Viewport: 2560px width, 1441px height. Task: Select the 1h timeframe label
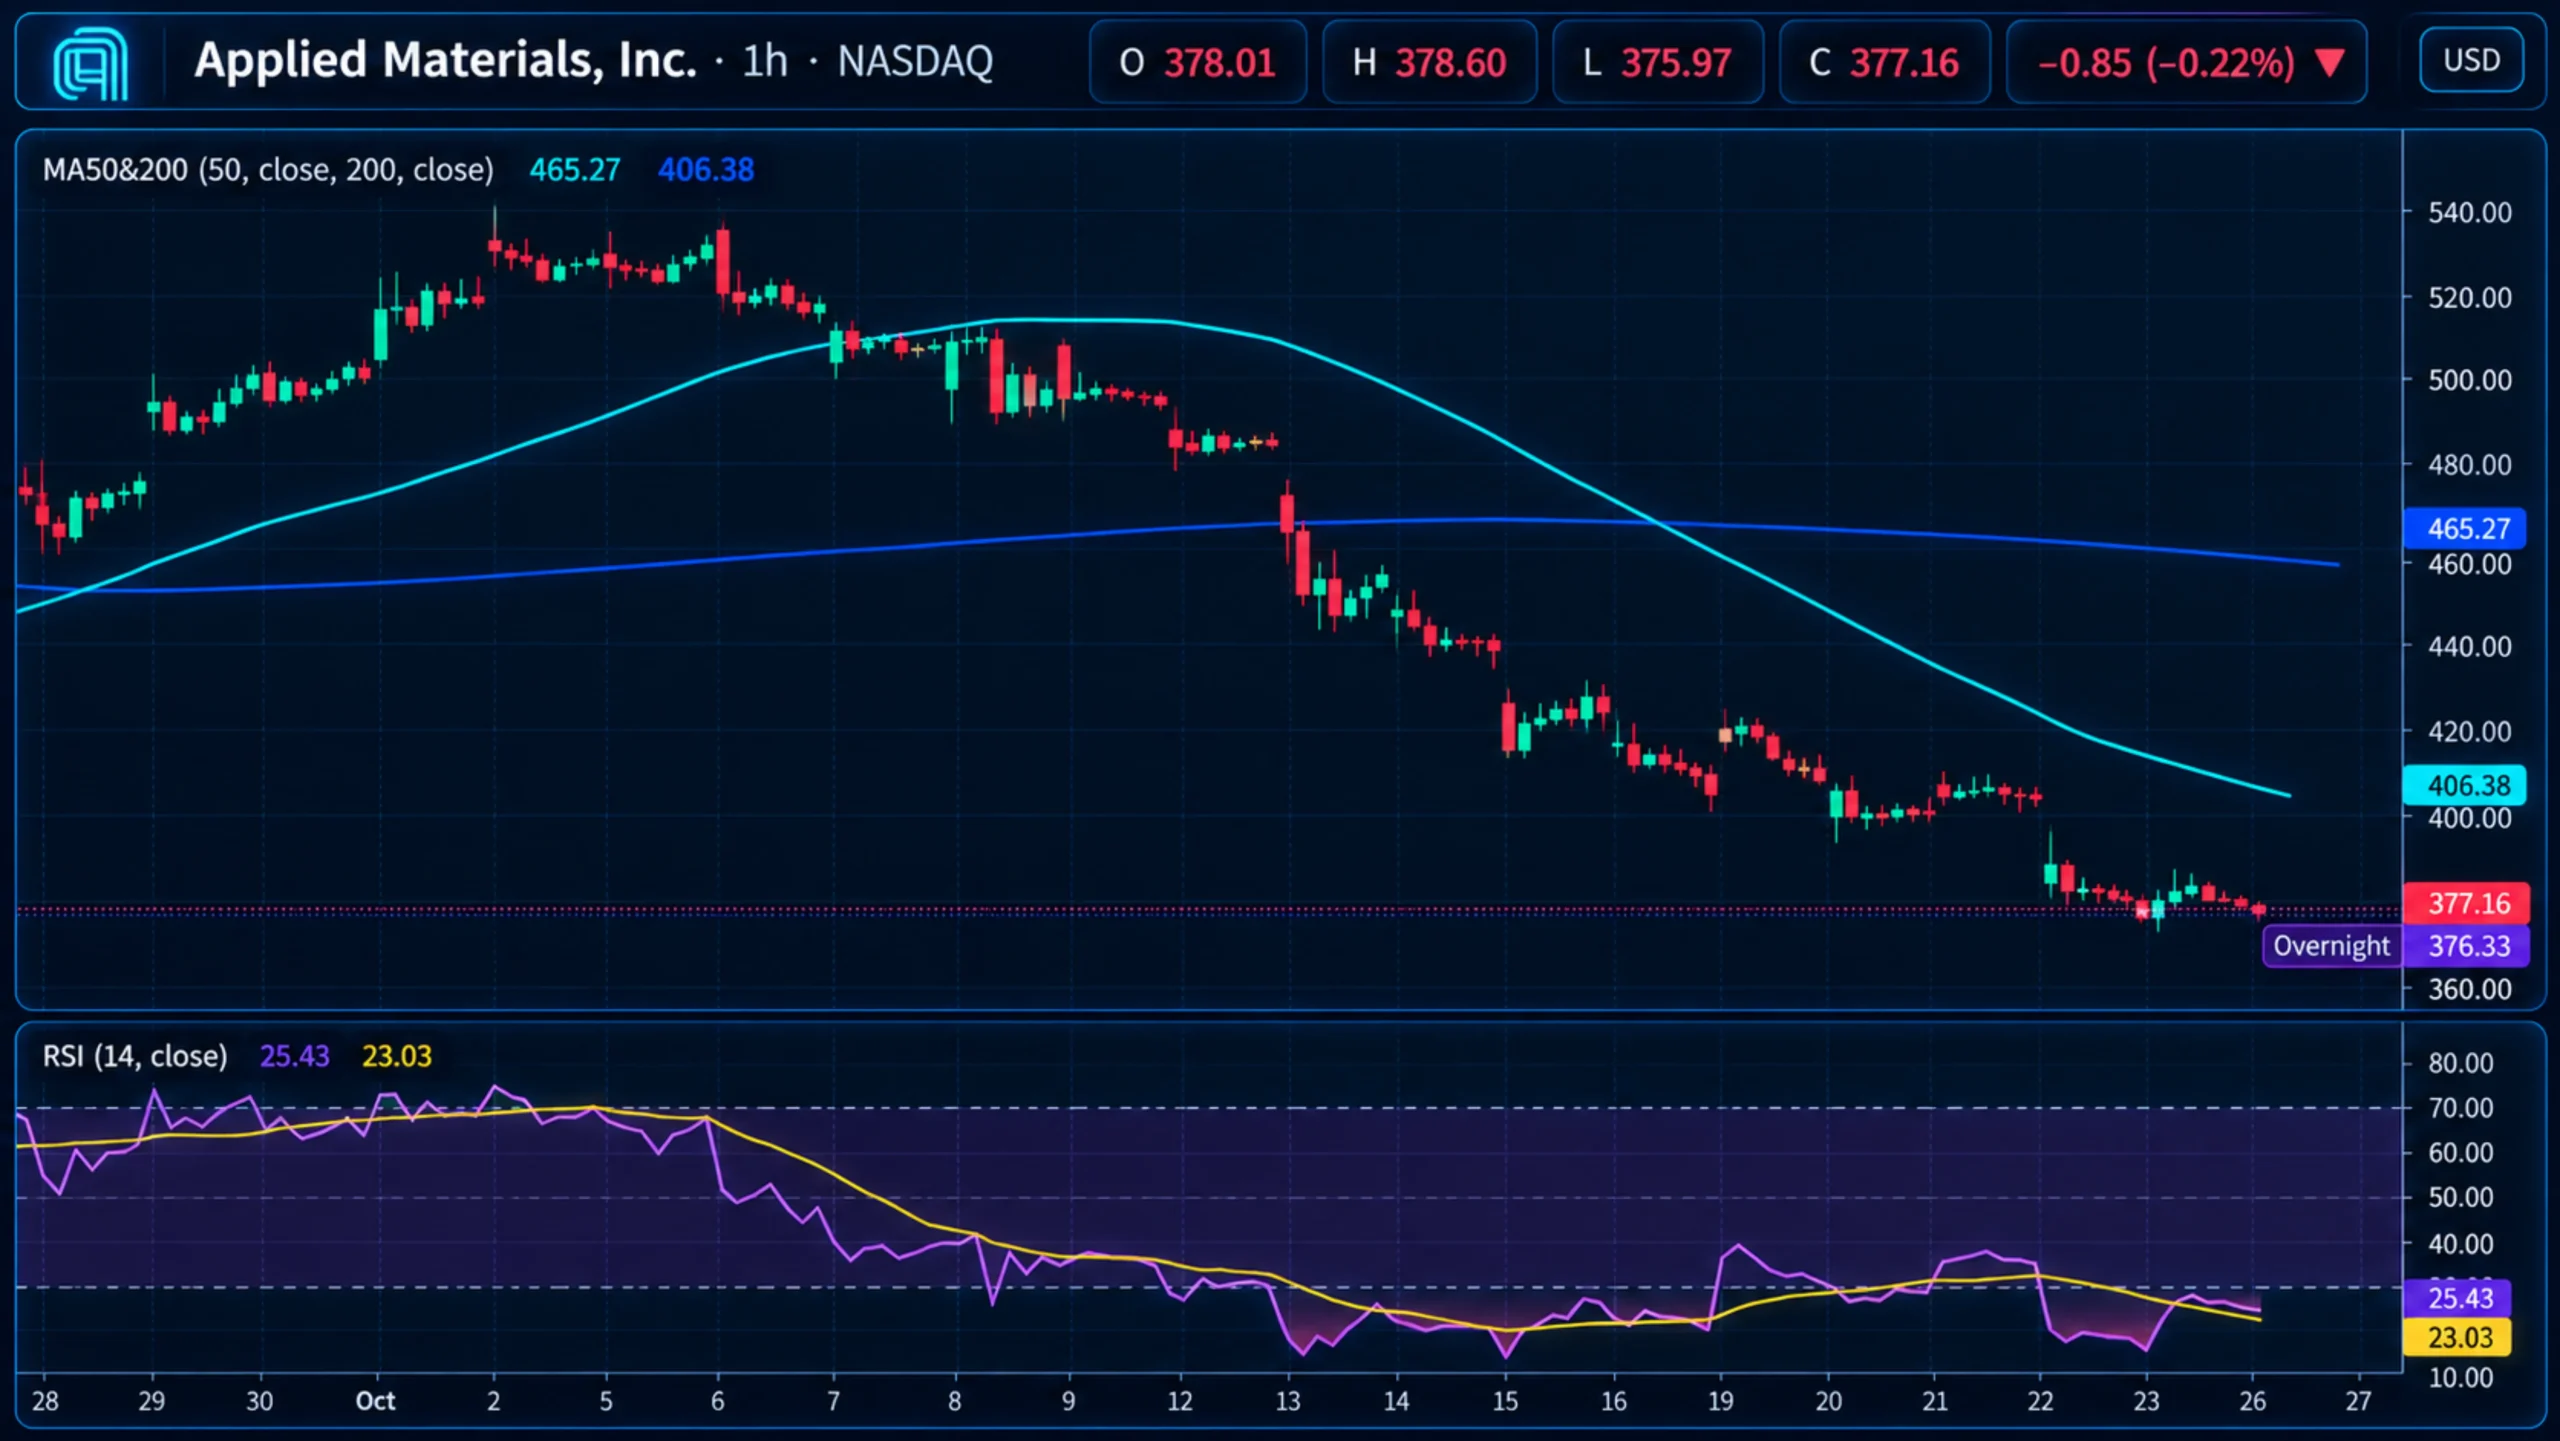coord(765,62)
